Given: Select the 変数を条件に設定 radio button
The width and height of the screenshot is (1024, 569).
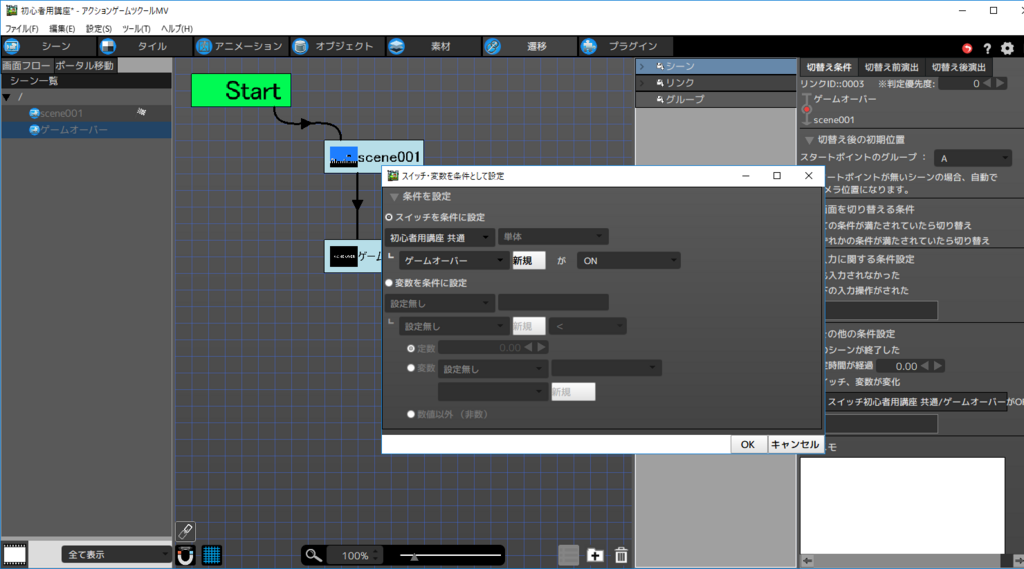Looking at the screenshot, I should 389,283.
